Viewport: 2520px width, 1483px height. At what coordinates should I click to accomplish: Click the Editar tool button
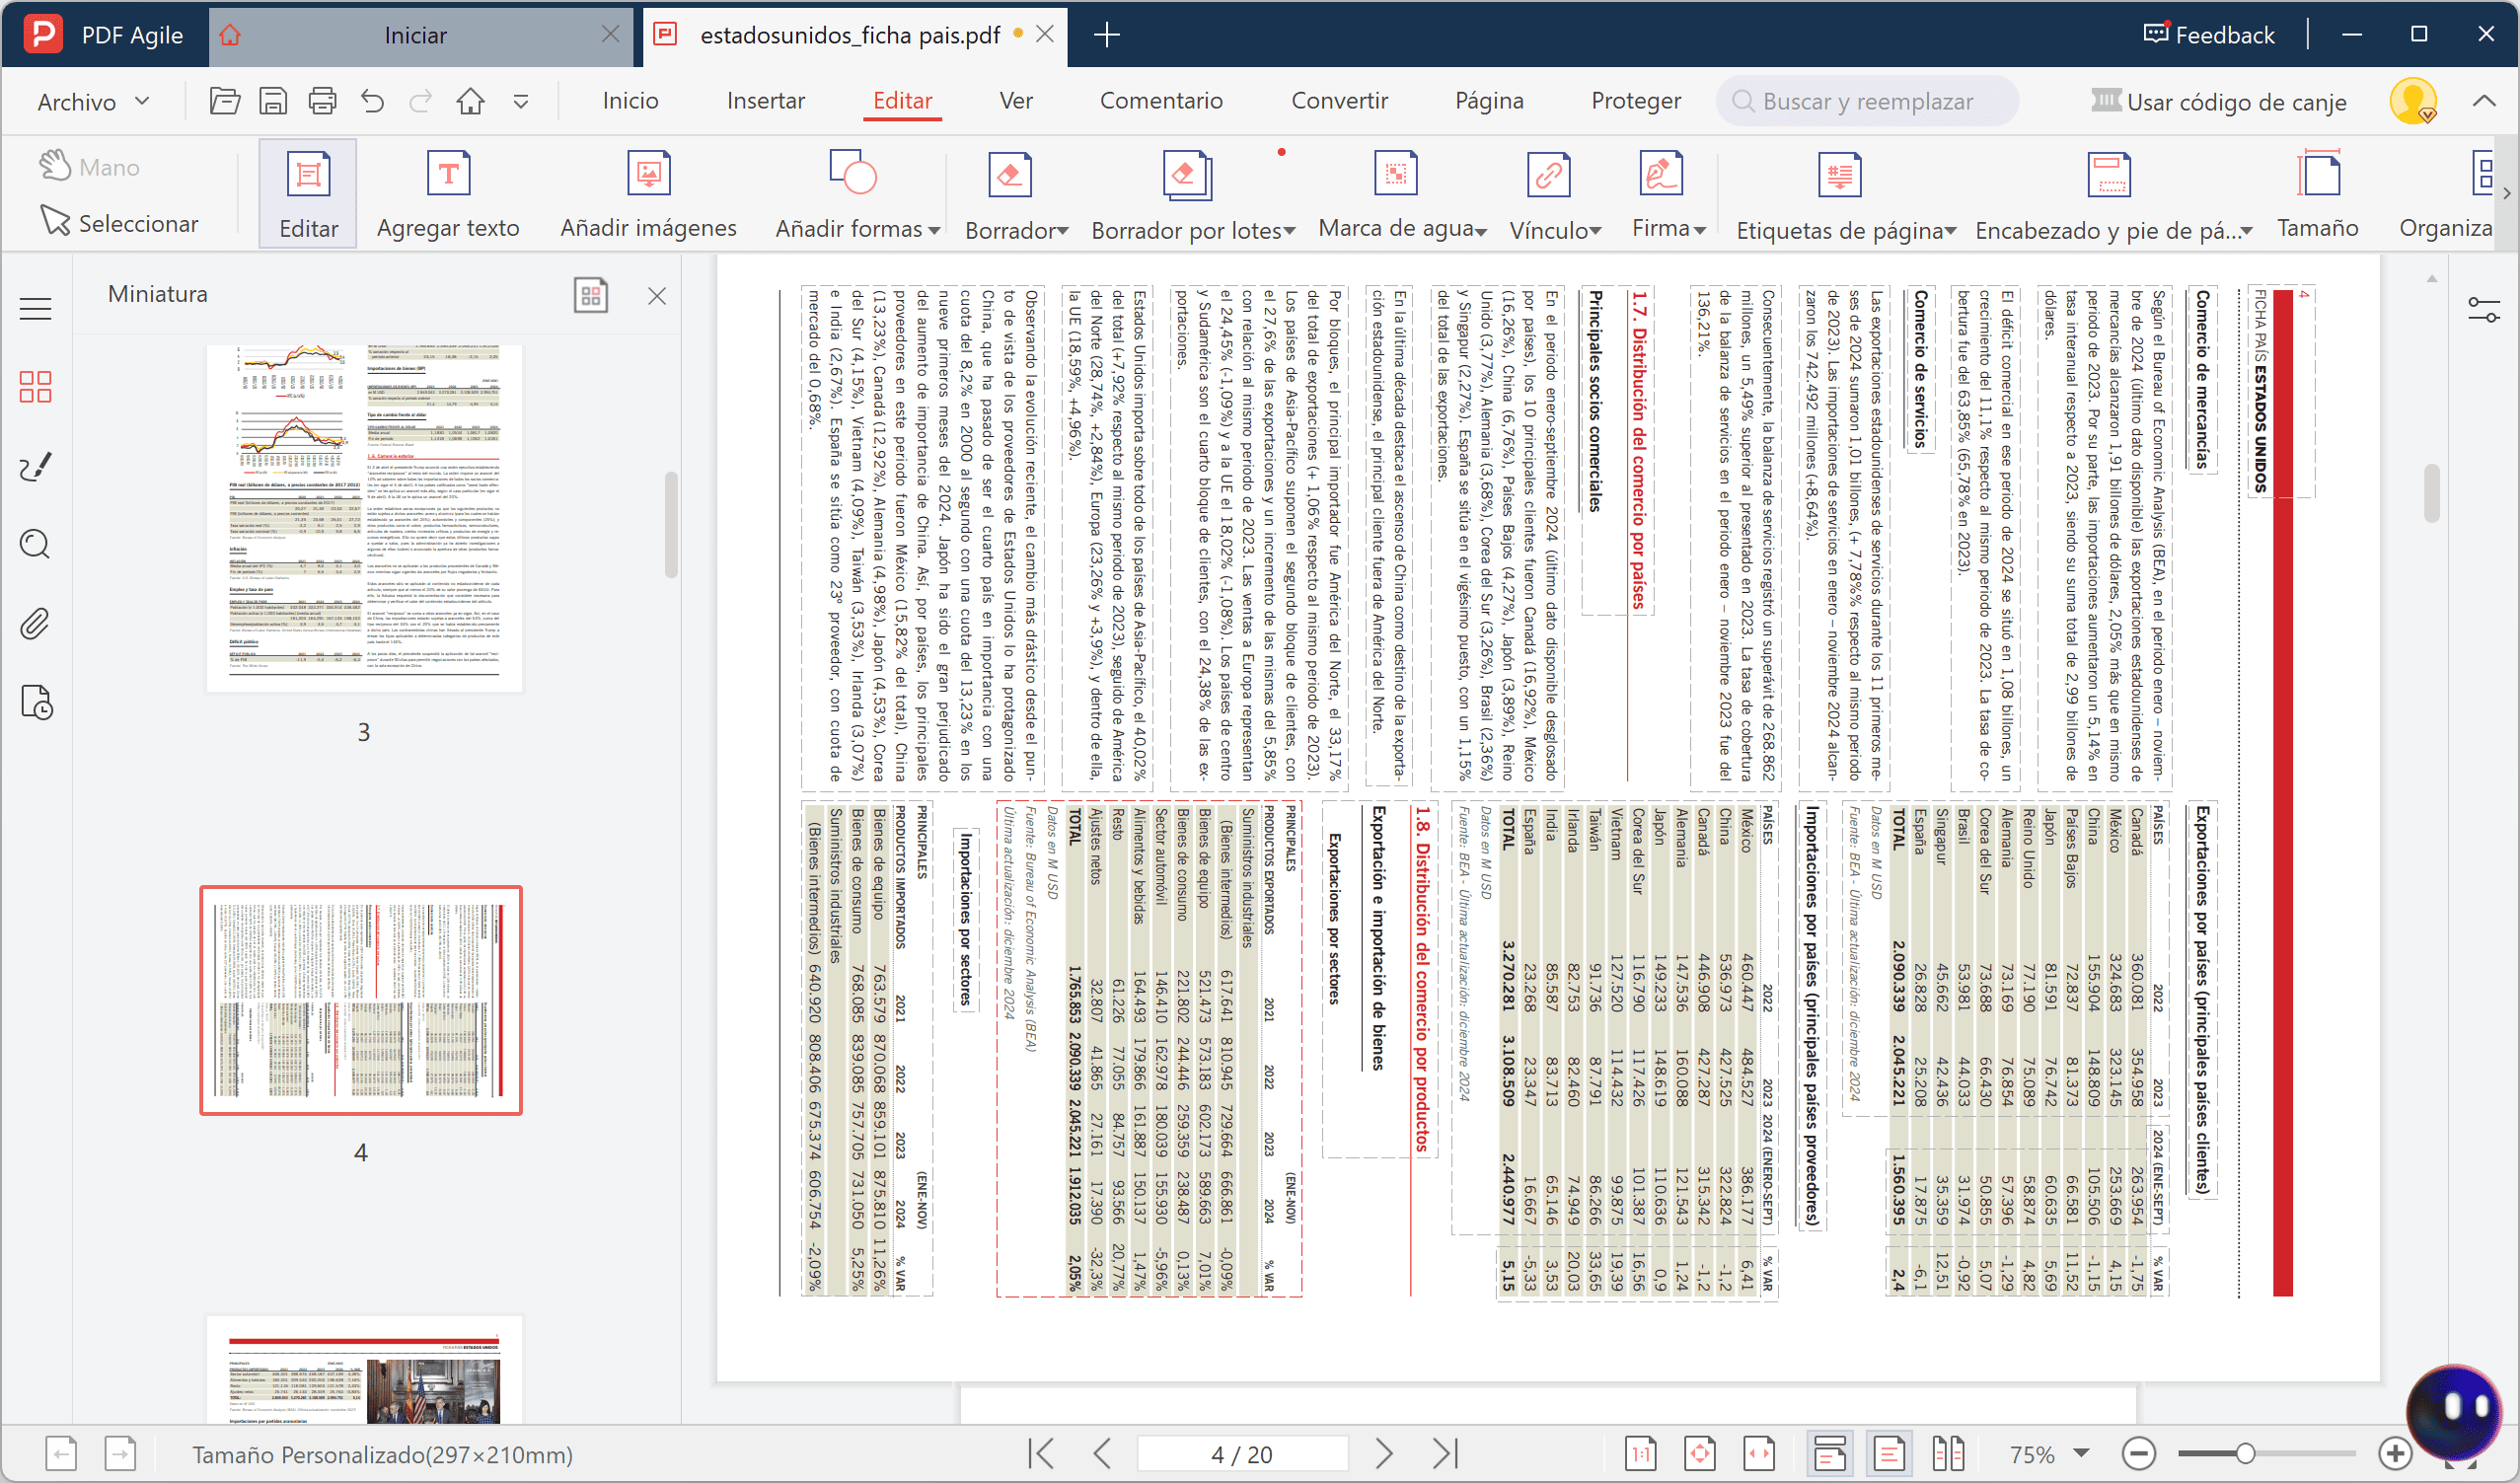(x=308, y=194)
